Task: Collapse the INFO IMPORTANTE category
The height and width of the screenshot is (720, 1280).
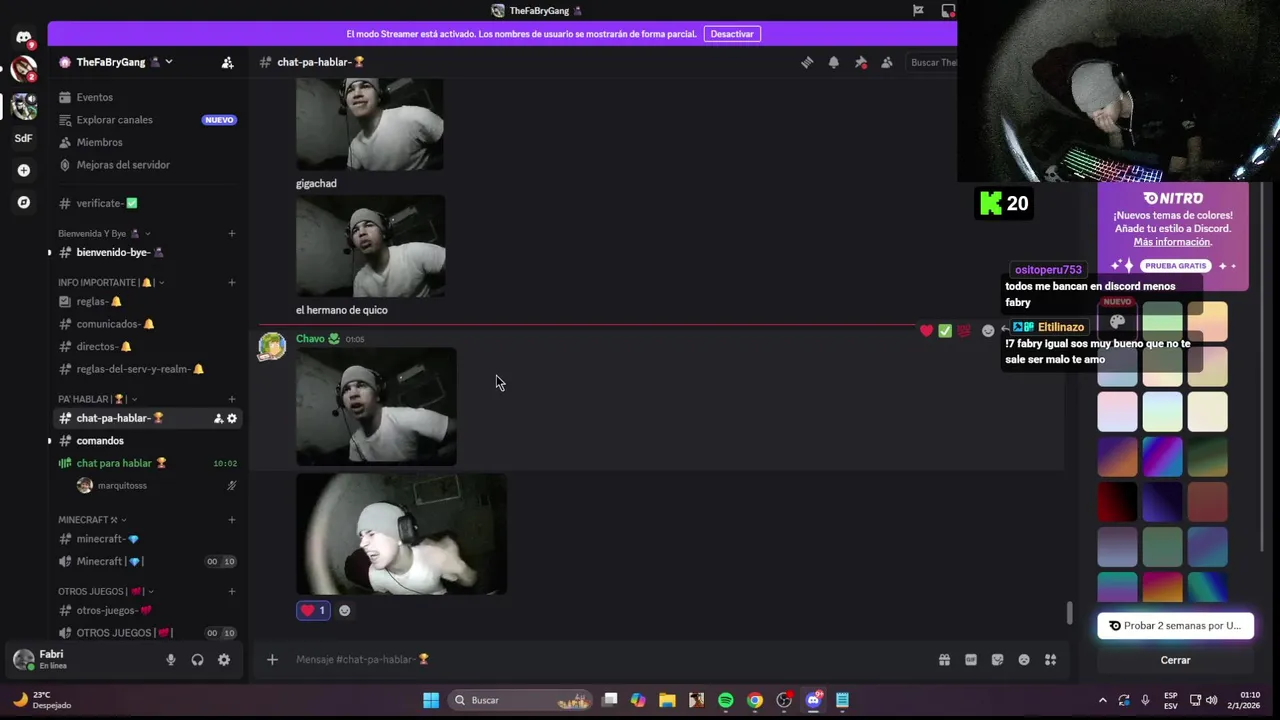Action: click(111, 282)
